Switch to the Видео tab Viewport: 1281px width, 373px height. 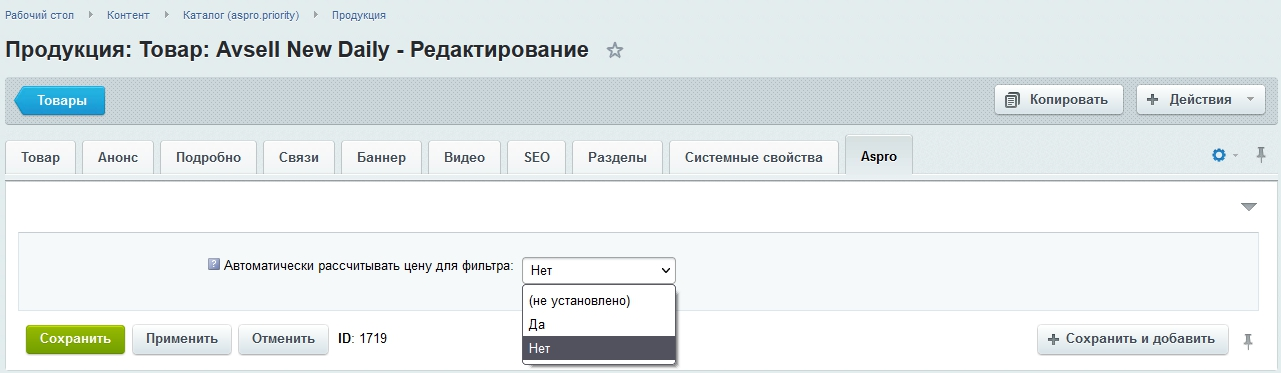[465, 158]
